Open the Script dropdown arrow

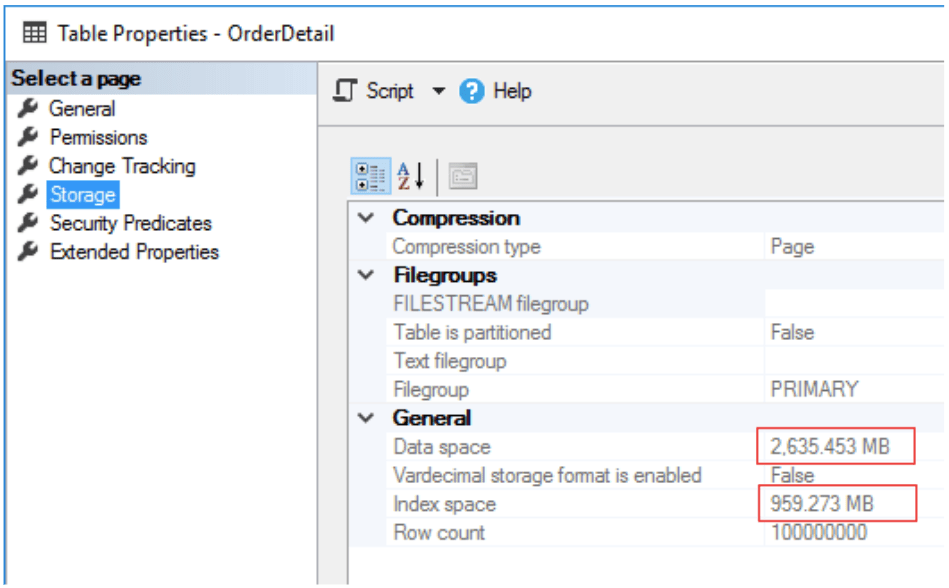438,91
